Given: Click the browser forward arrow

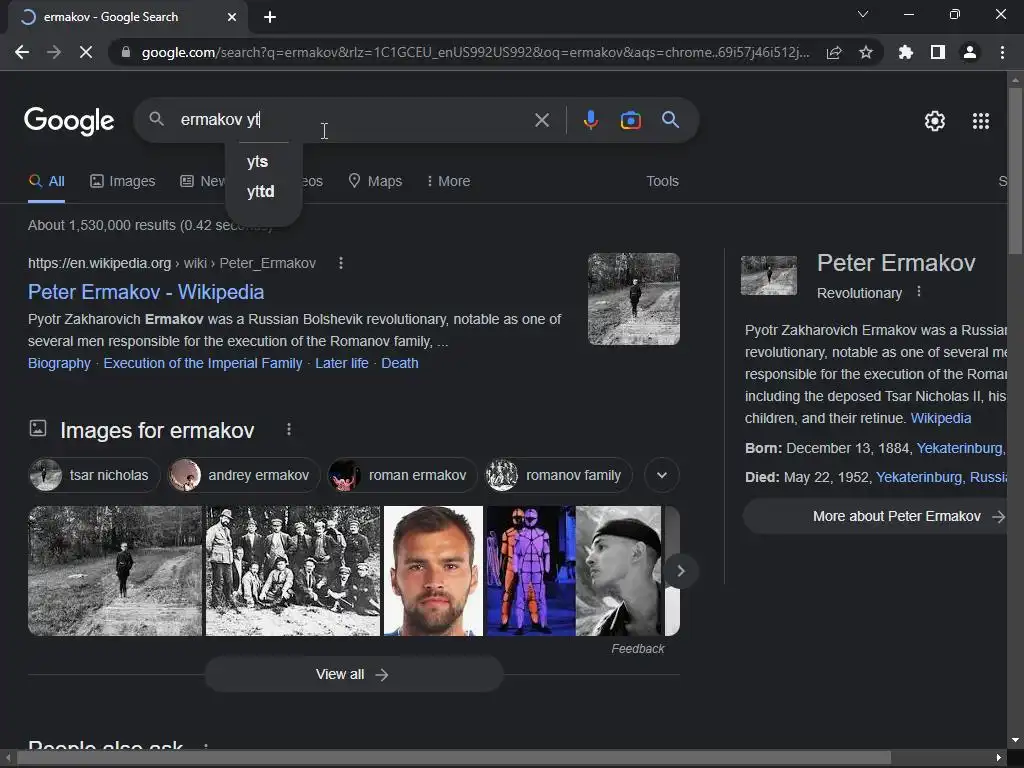Looking at the screenshot, I should (x=54, y=52).
